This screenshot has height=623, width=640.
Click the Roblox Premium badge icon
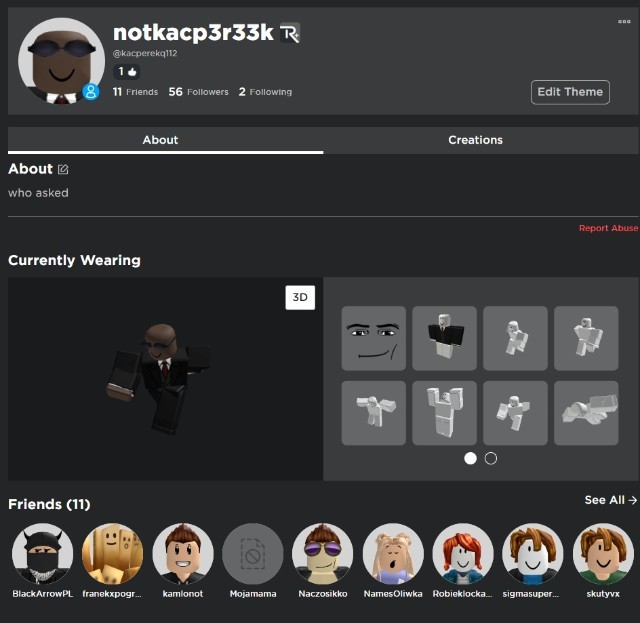point(289,34)
